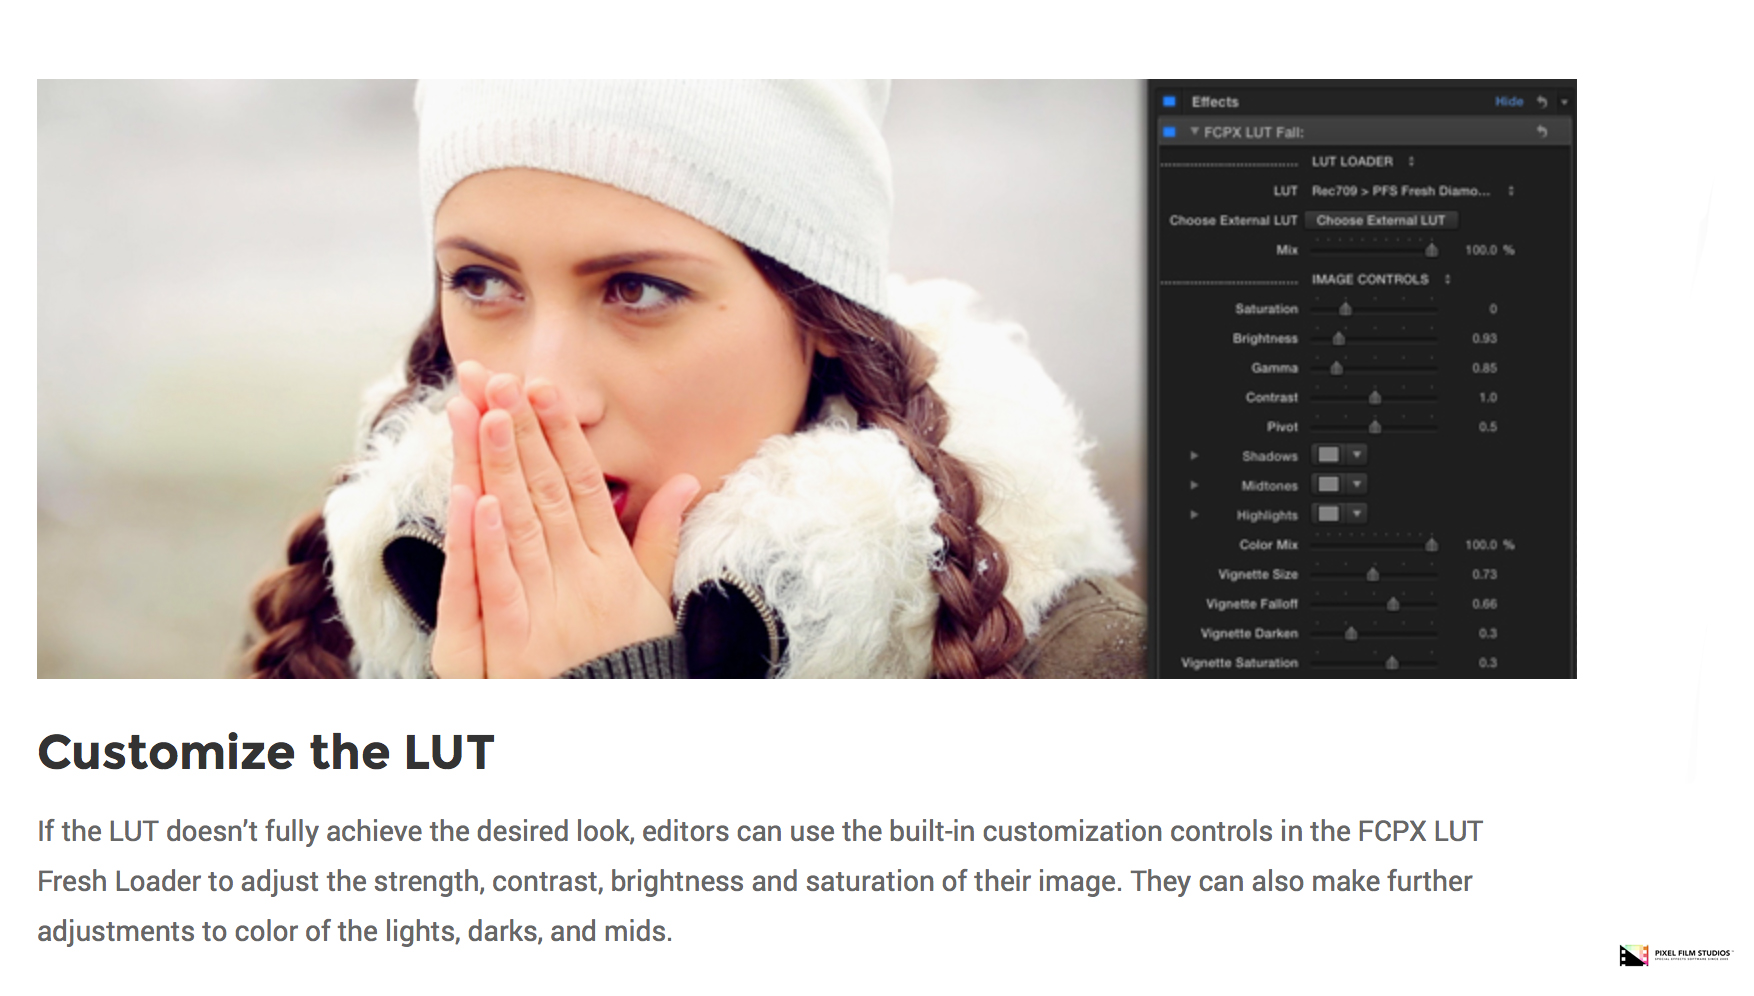Click the Vignette Saturation value 0.3
This screenshot has height=996, width=1754.
point(1488,663)
